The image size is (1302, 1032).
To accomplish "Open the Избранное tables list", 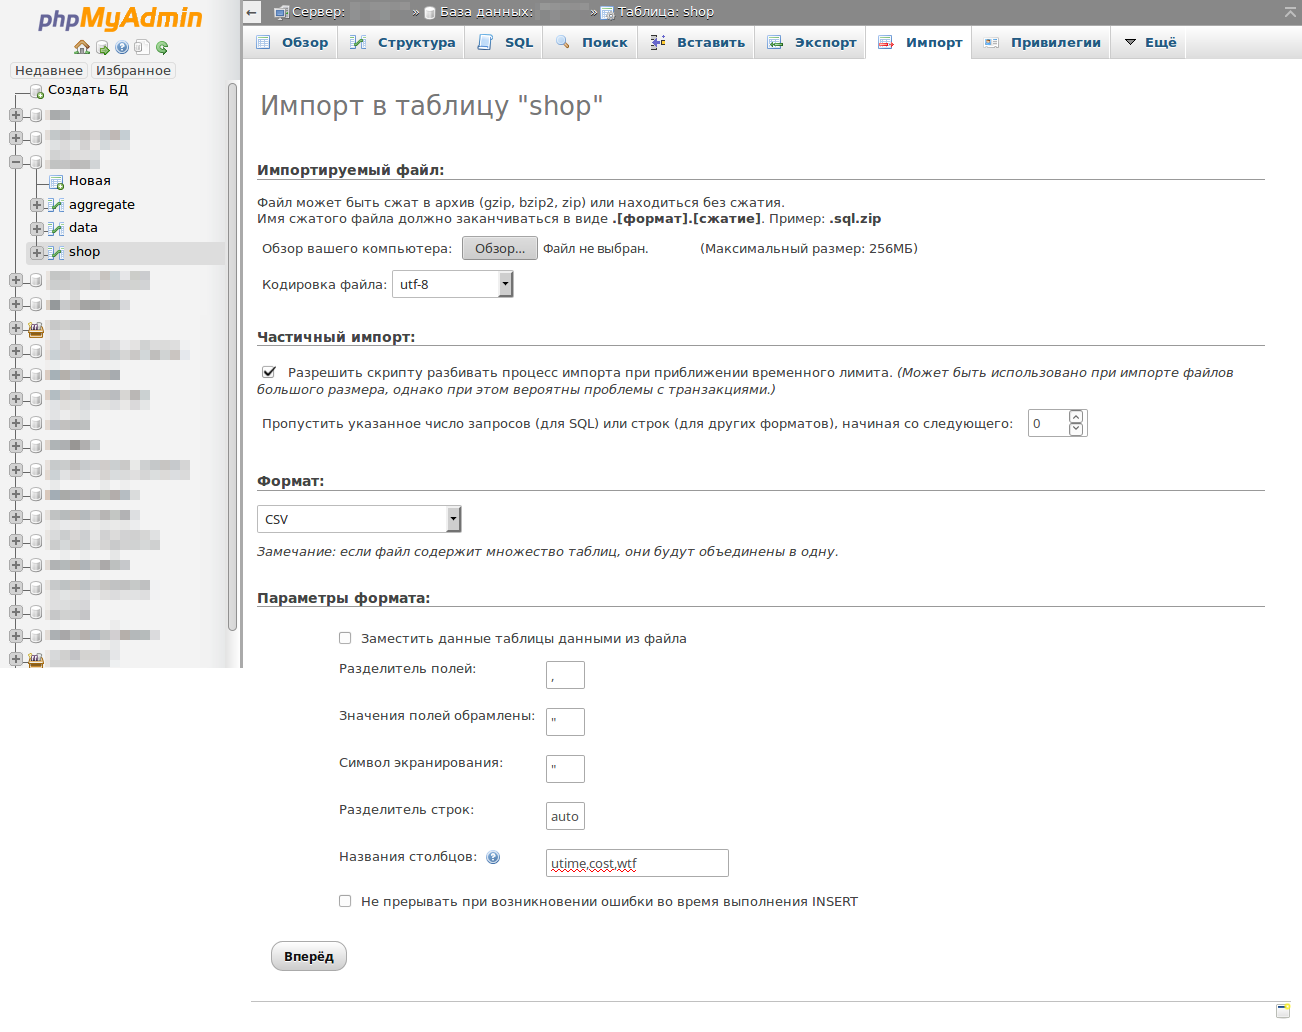I will point(133,71).
